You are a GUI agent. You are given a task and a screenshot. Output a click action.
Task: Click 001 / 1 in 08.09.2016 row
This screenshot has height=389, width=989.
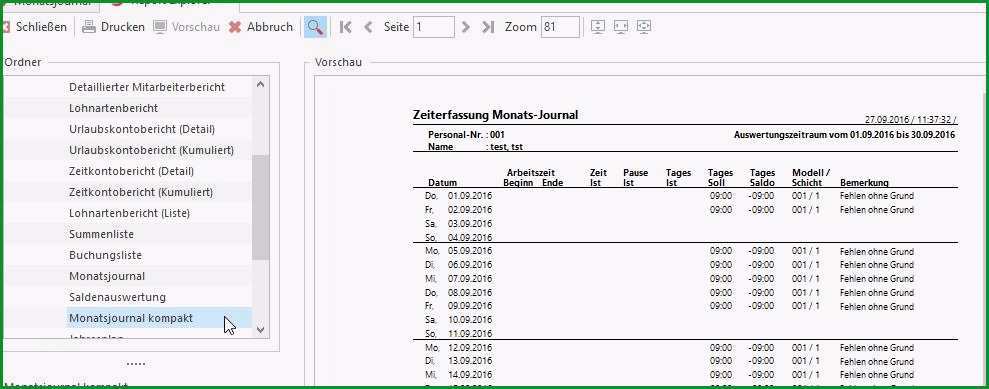pos(806,293)
